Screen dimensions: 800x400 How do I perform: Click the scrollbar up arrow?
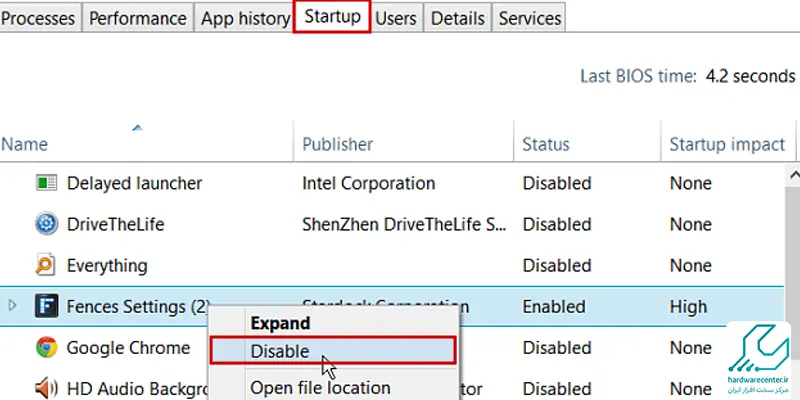coord(793,177)
